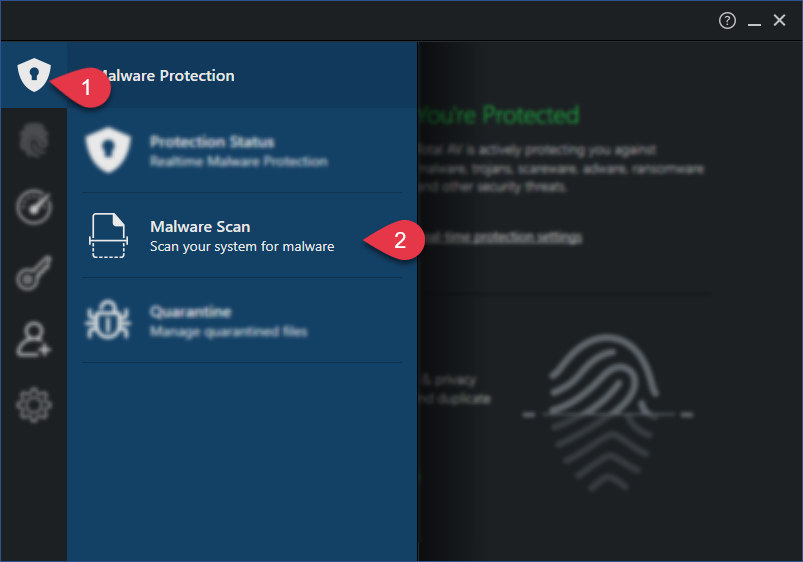Viewport: 803px width, 562px height.
Task: Open the settings gear in the sidebar
Action: 34,405
